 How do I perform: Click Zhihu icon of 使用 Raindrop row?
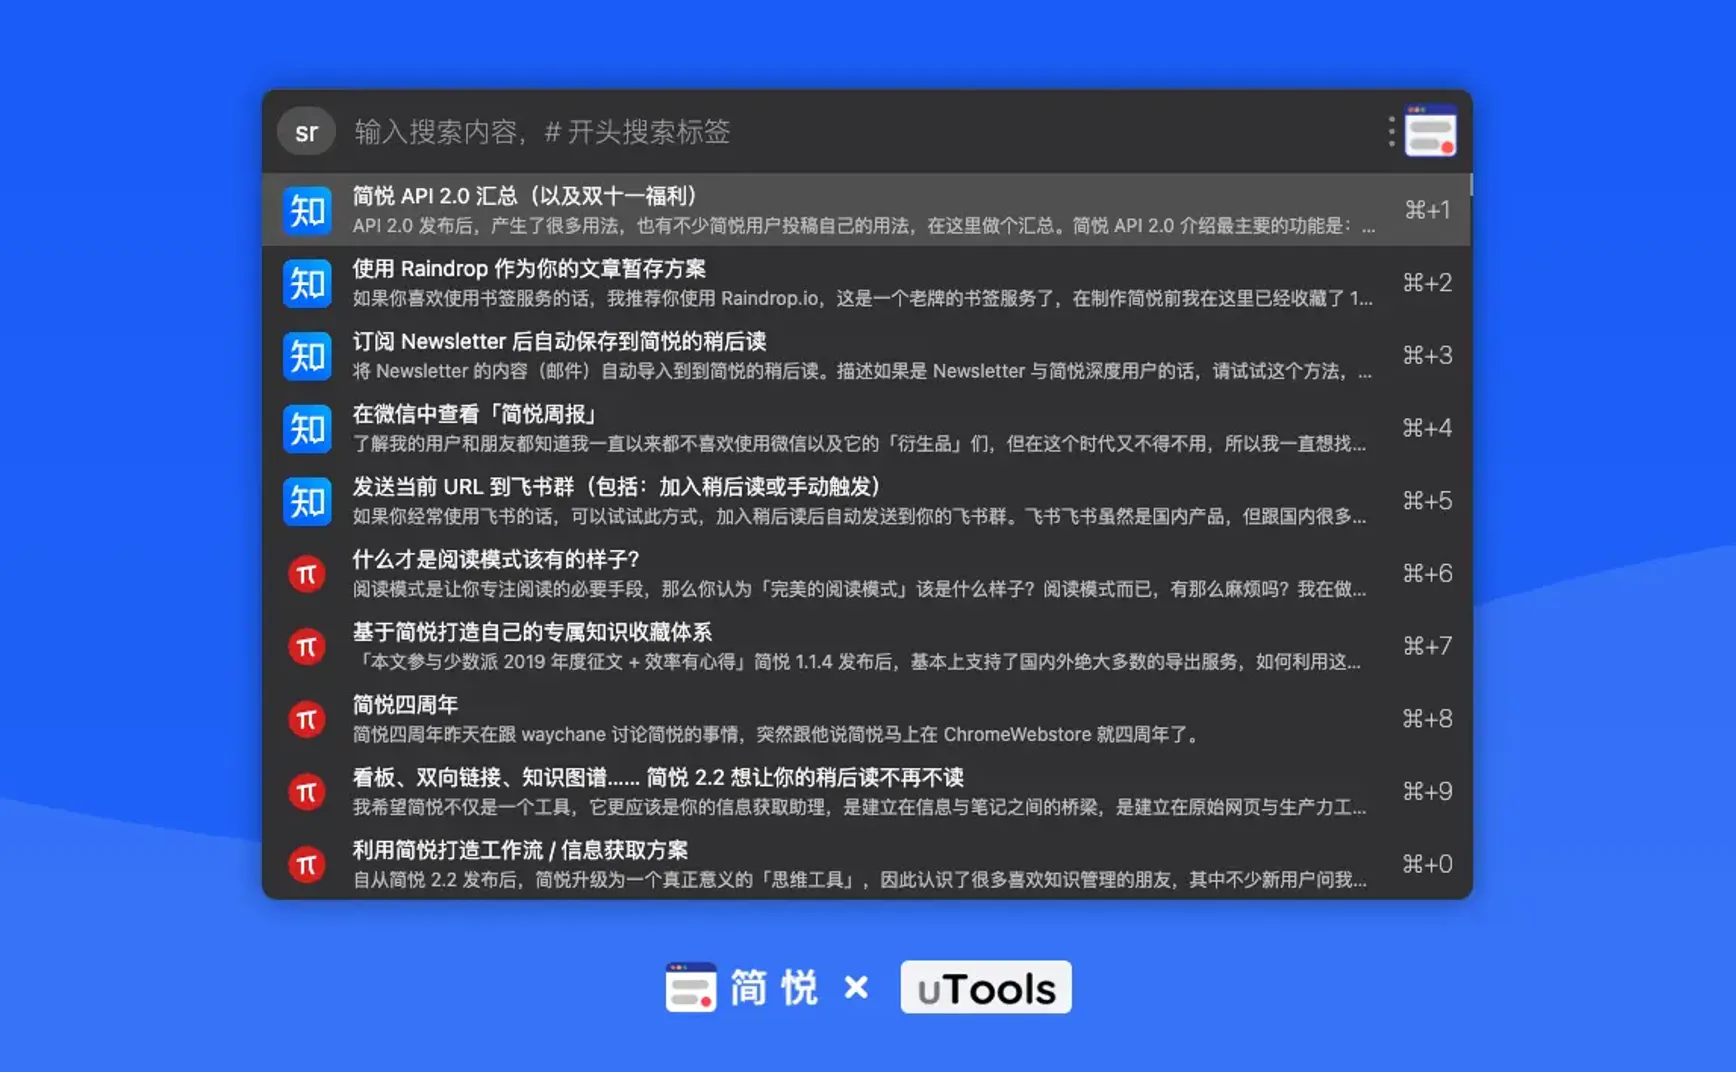(307, 283)
